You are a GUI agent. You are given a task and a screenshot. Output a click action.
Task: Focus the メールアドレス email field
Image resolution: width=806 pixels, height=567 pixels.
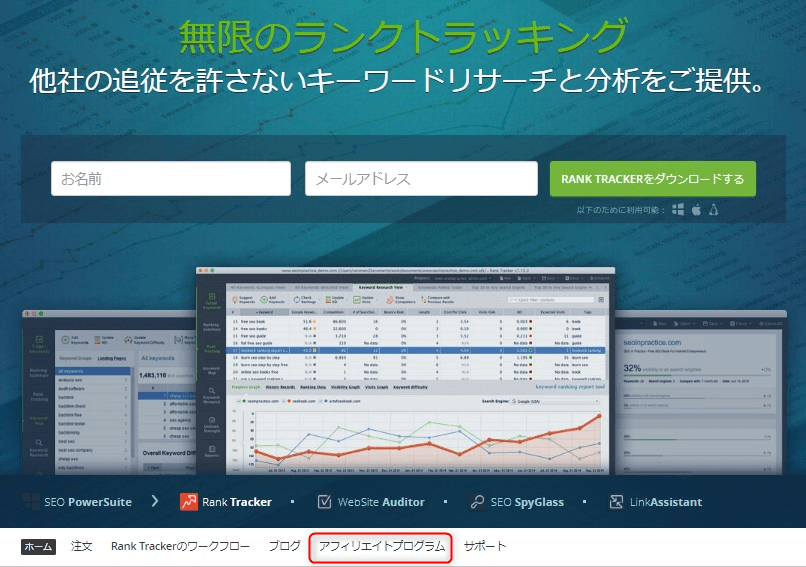click(x=421, y=178)
